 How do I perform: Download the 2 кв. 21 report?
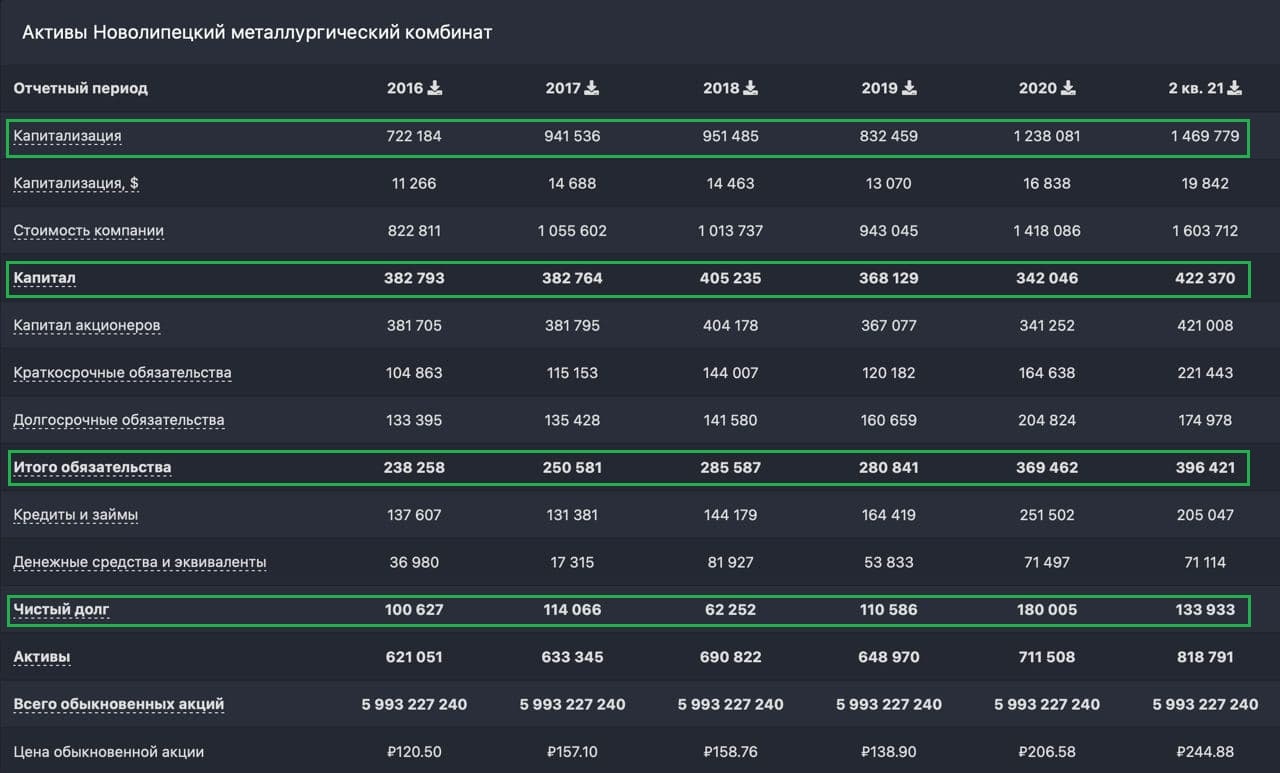pyautogui.click(x=1235, y=88)
